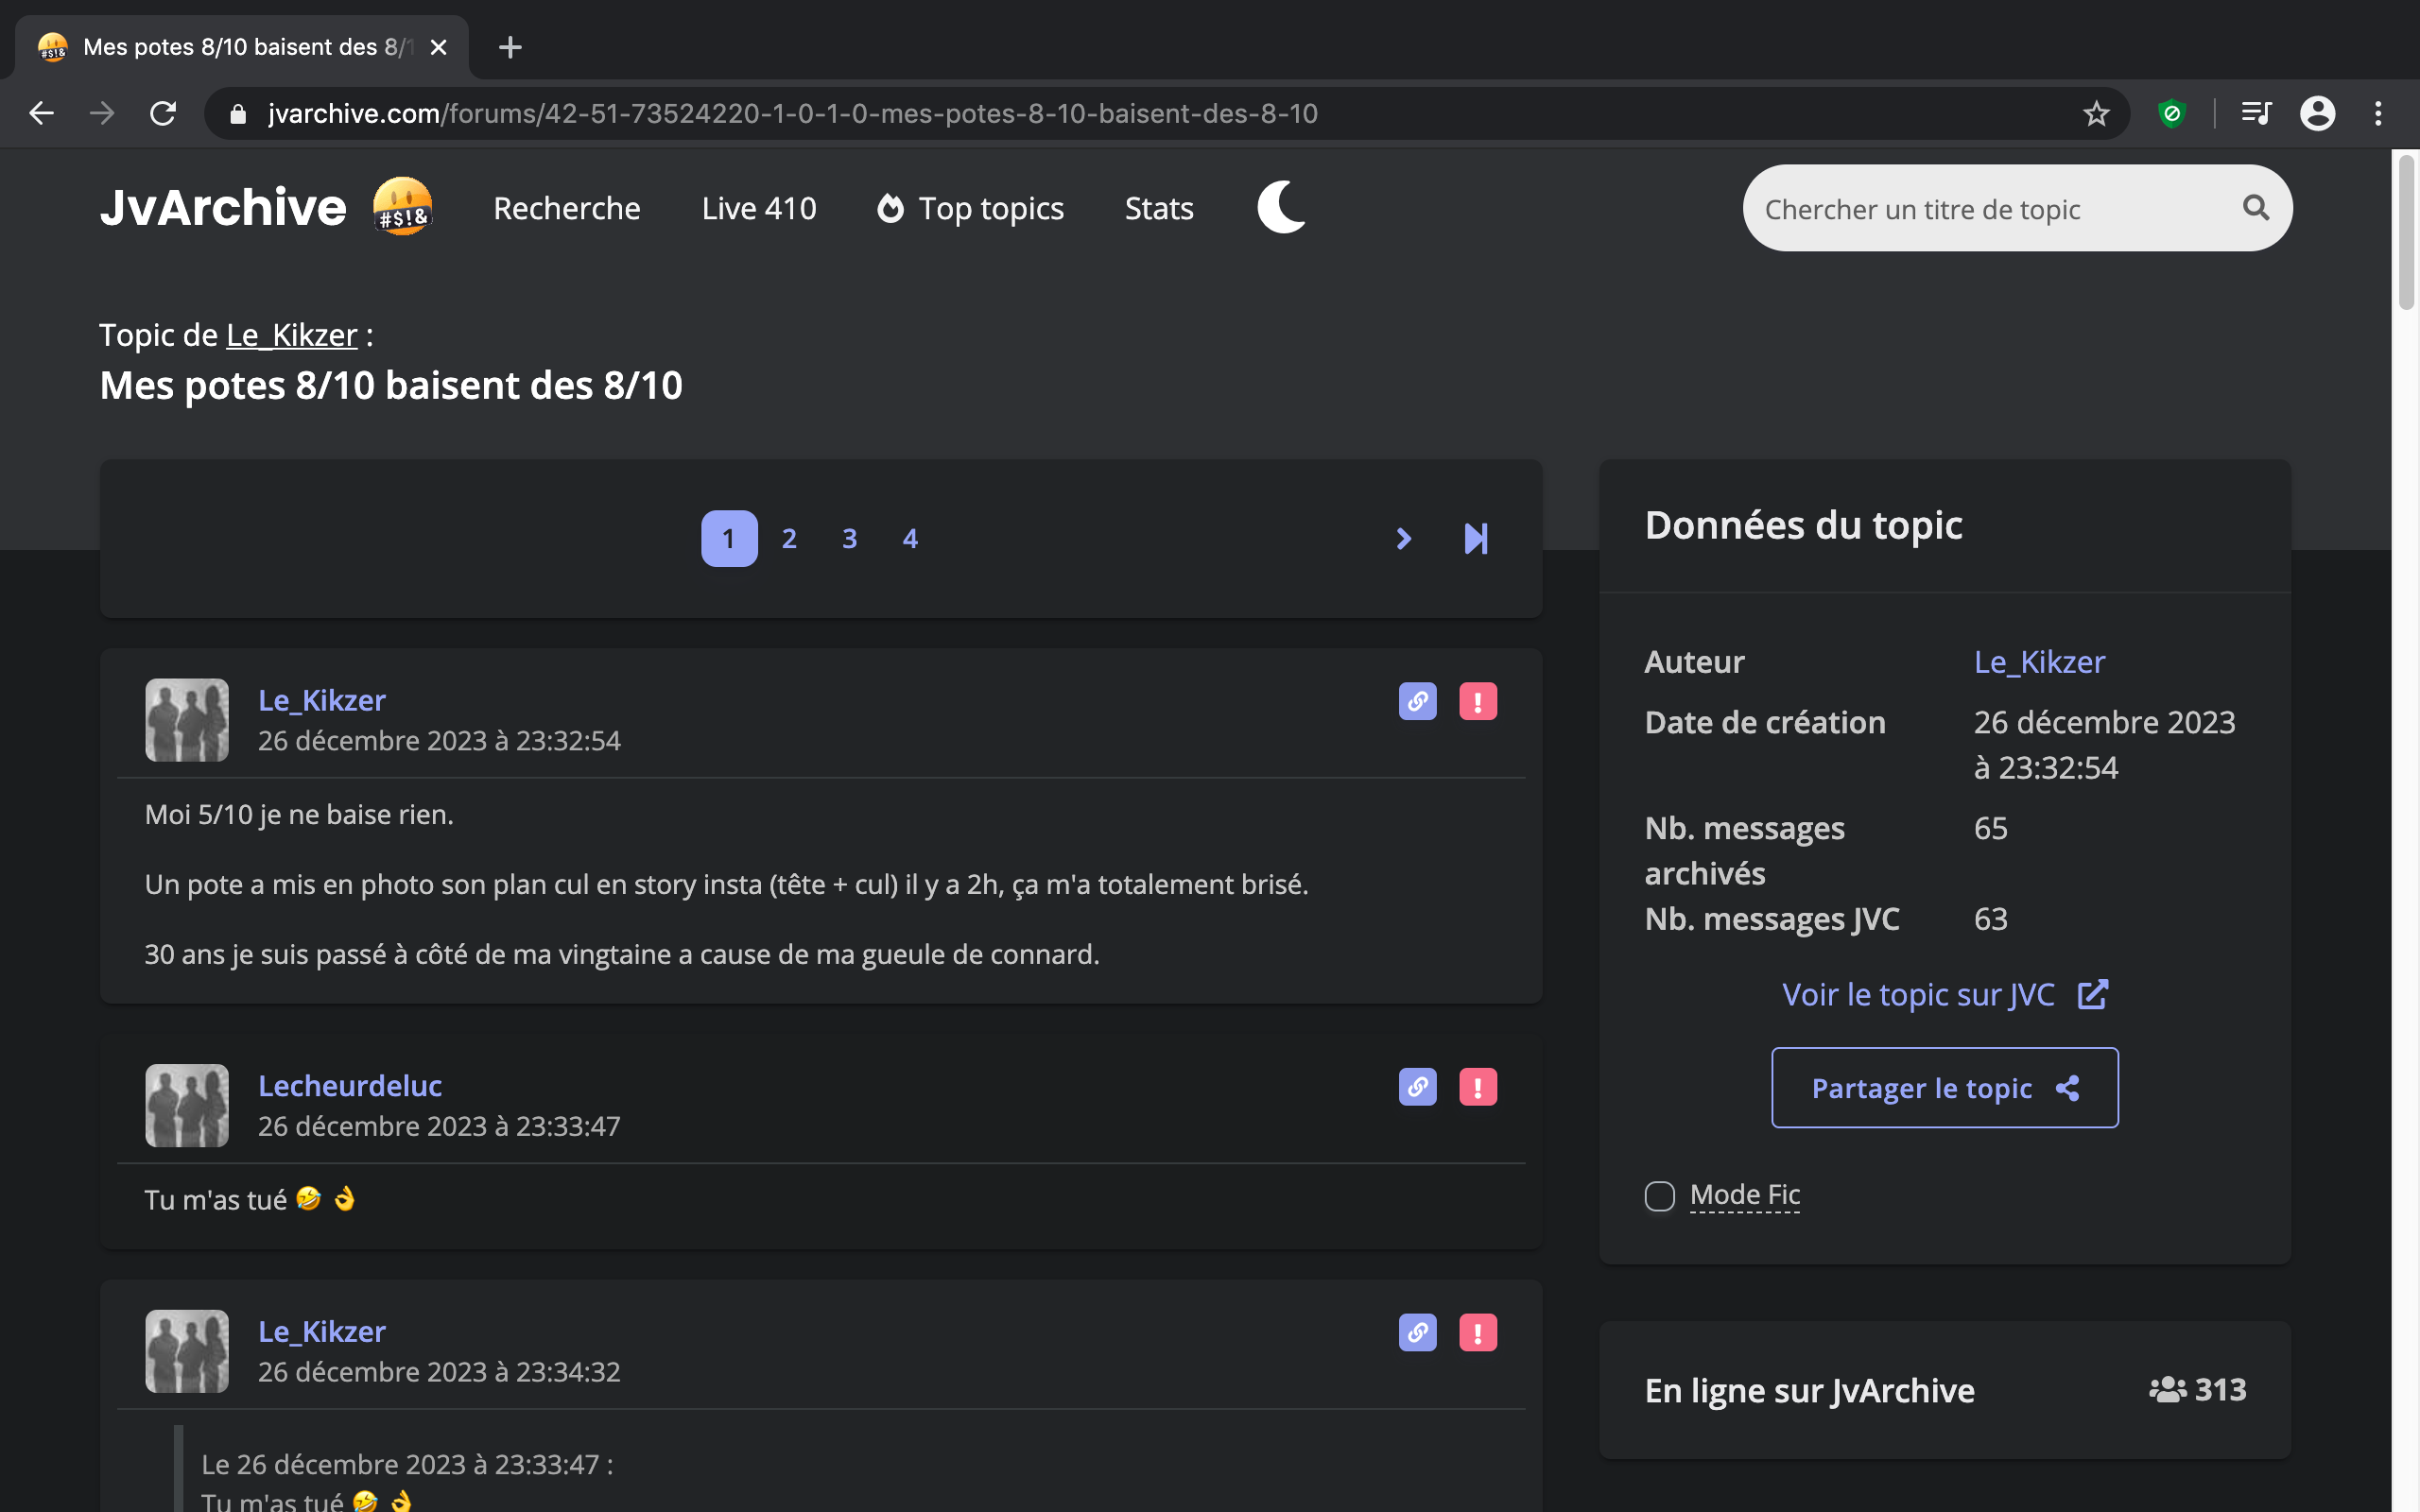Enable the Mode Fic checkbox
2420x1512 pixels.
pos(1659,1195)
